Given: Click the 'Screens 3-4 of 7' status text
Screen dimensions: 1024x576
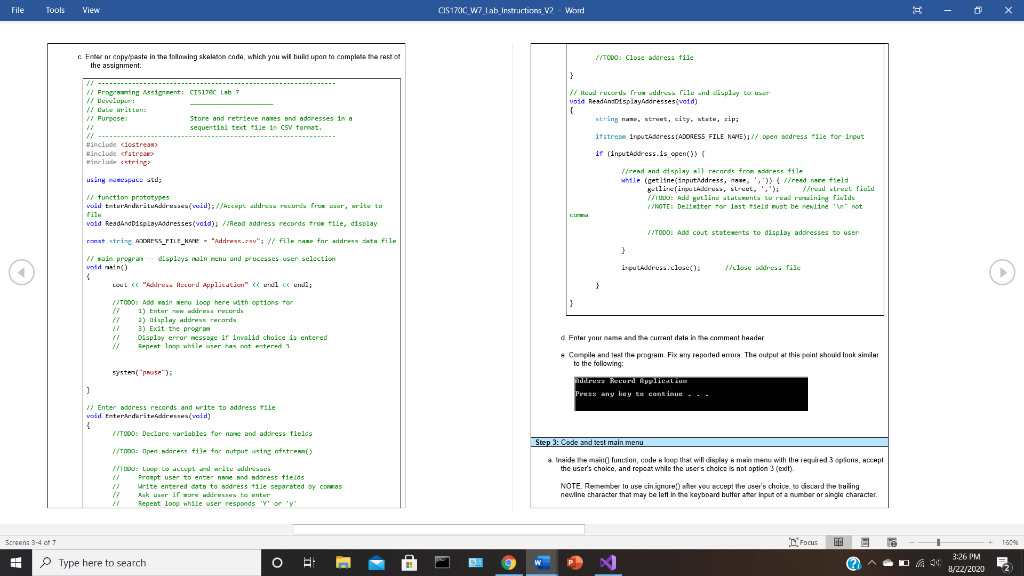Looking at the screenshot, I should click(31, 542).
